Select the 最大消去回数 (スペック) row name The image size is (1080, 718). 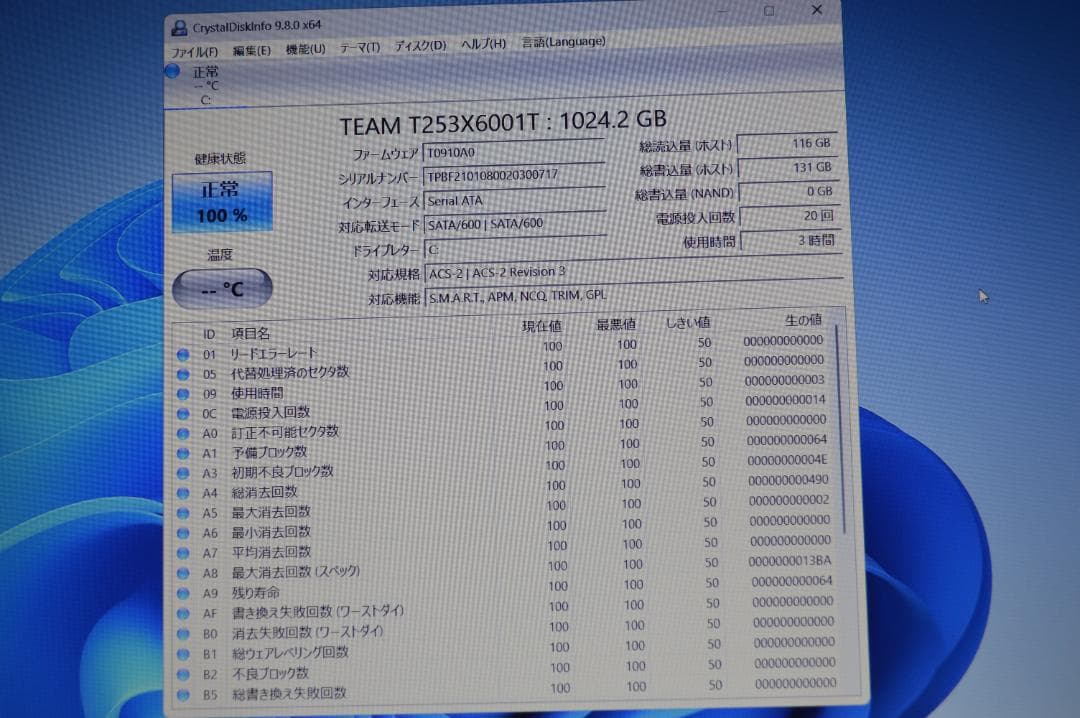(x=296, y=572)
